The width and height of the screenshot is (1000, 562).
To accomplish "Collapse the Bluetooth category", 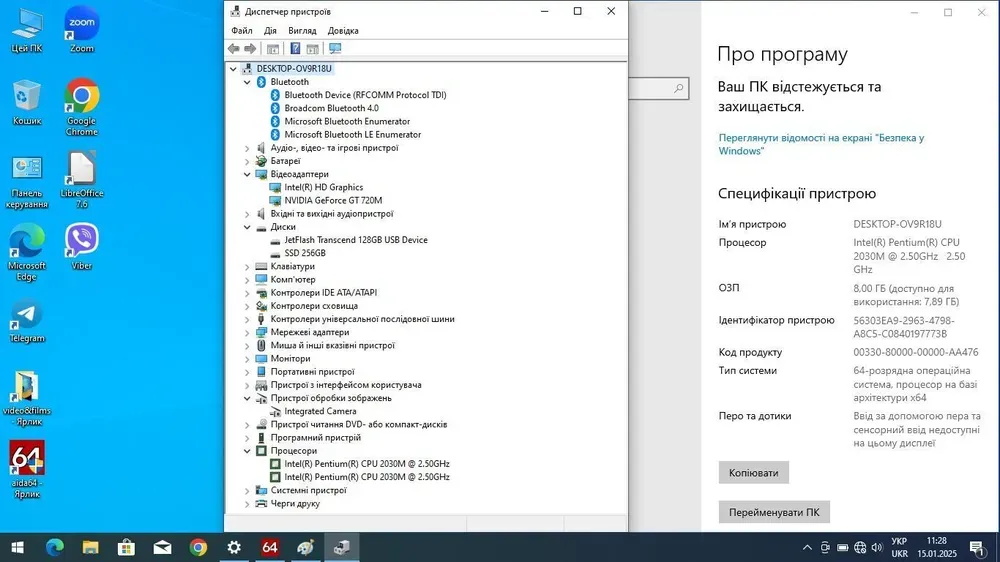I will 247,82.
